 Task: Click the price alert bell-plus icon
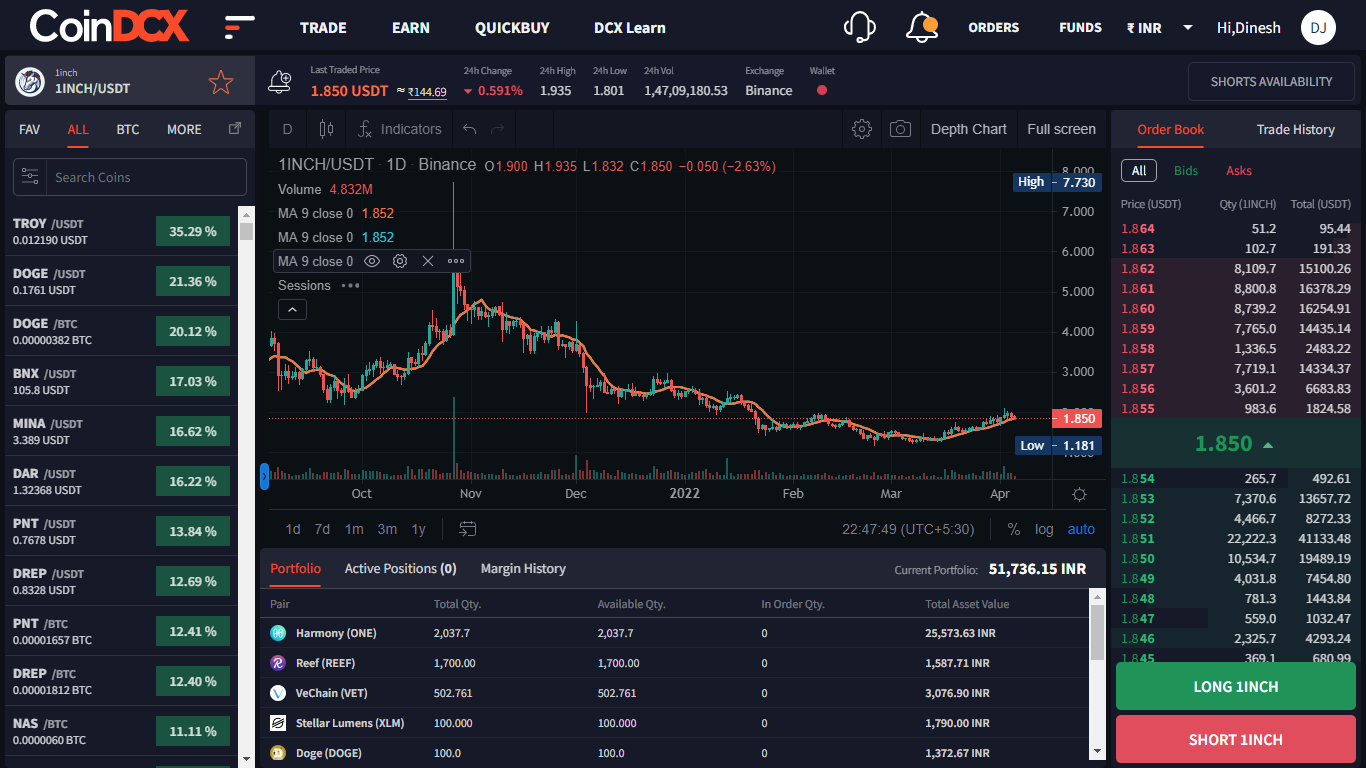(x=280, y=82)
